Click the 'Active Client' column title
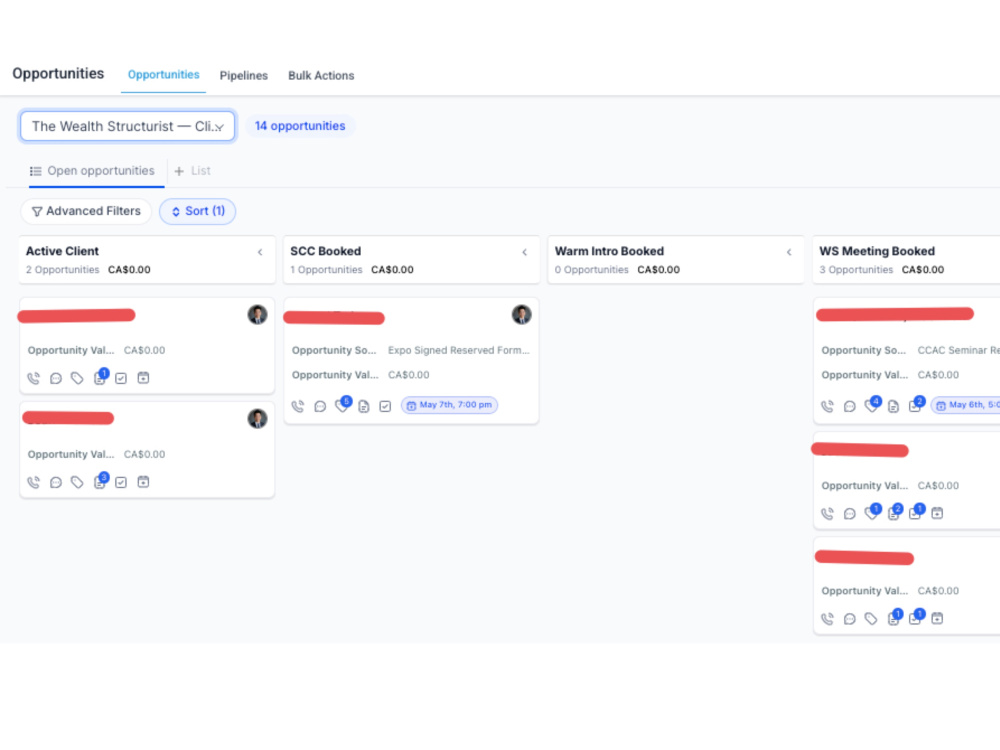Screen dimensions: 1000x750 pos(62,251)
